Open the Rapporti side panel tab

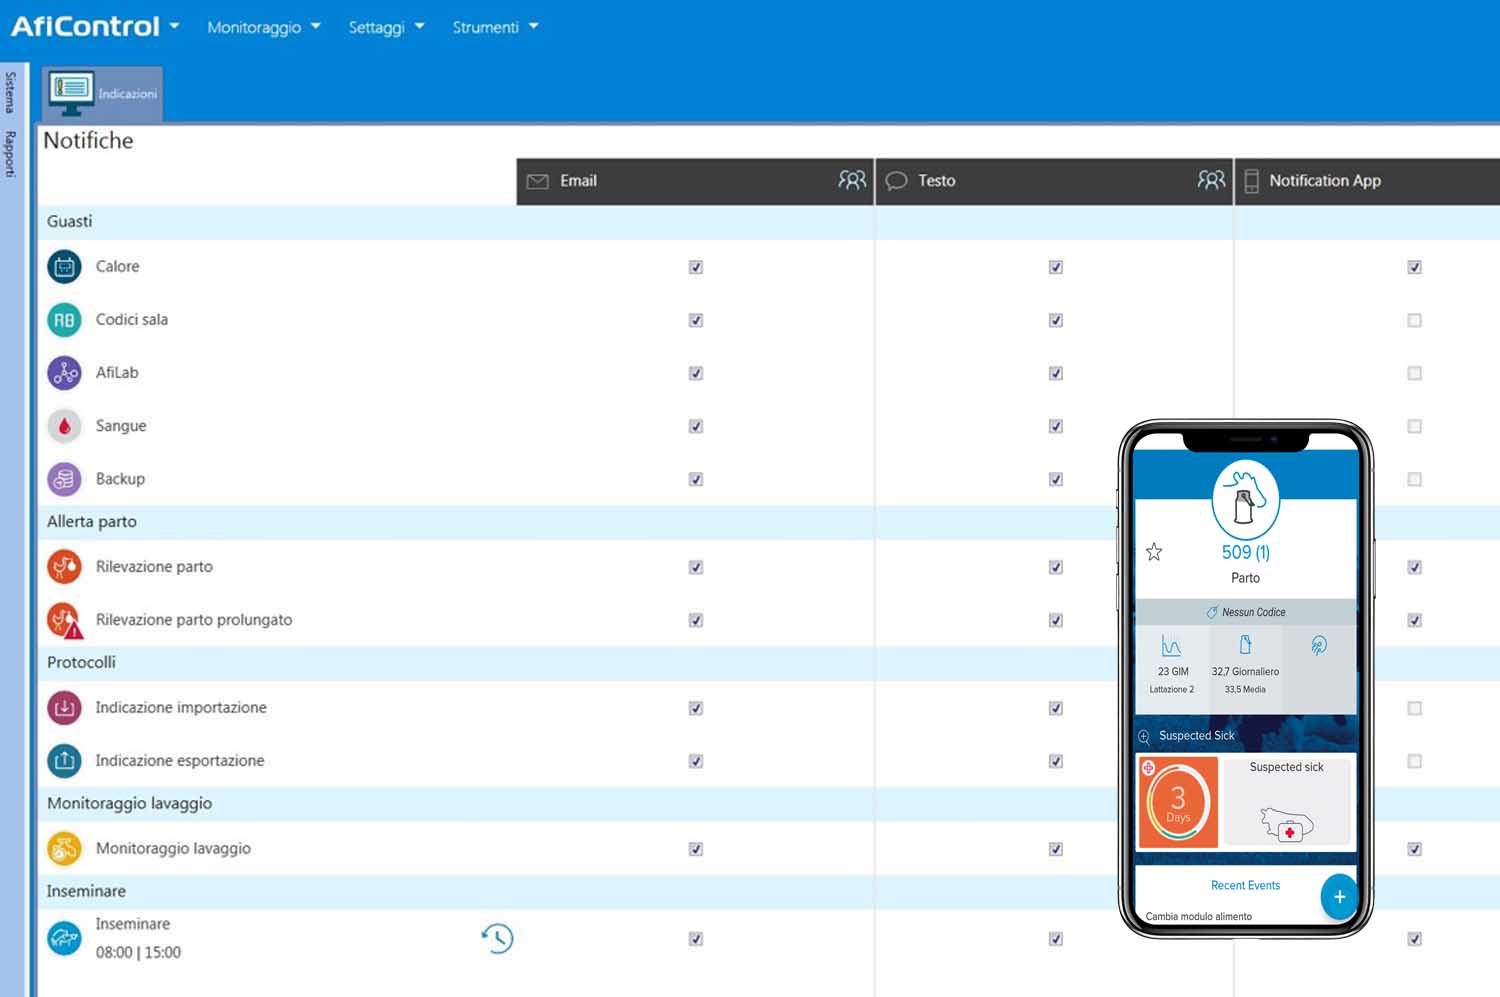pos(10,154)
